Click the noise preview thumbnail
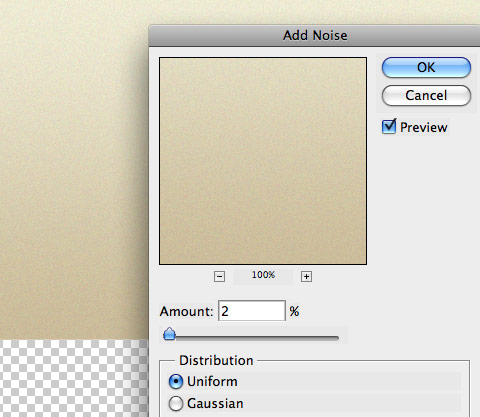This screenshot has width=480, height=417. (x=263, y=161)
